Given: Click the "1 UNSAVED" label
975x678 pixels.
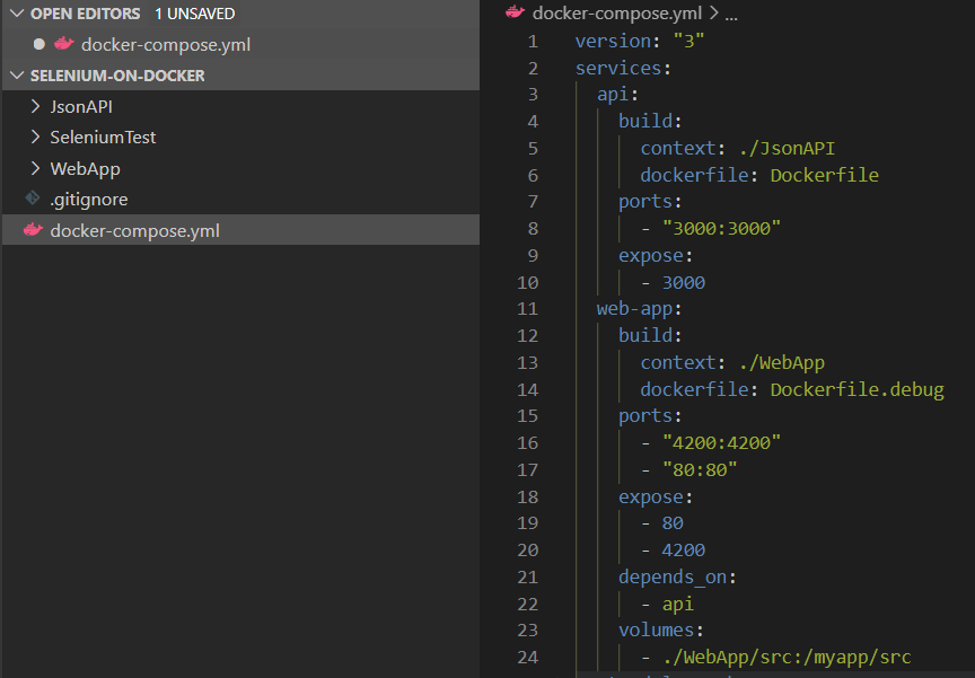Looking at the screenshot, I should tap(194, 14).
